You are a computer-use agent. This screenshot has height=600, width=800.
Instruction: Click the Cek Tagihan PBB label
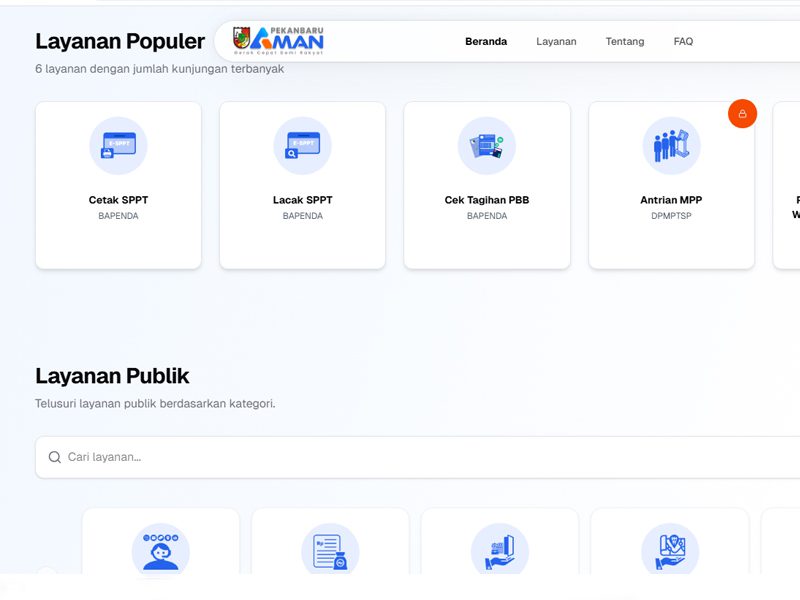487,200
